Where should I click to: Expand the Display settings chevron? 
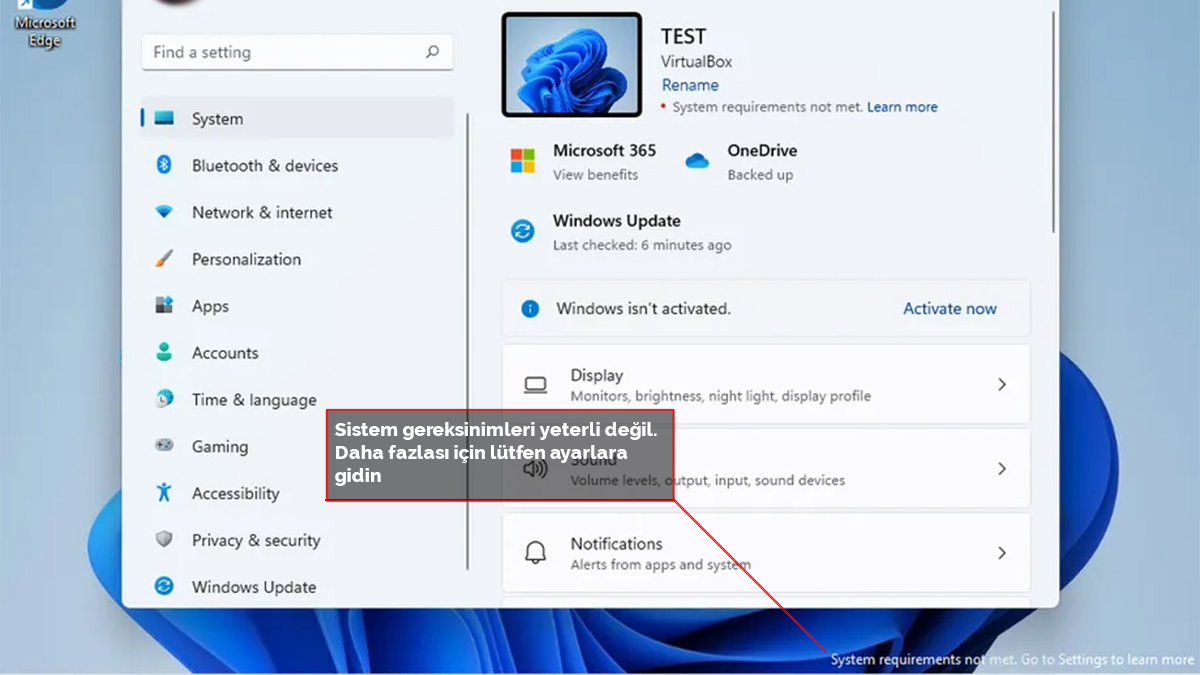1001,384
